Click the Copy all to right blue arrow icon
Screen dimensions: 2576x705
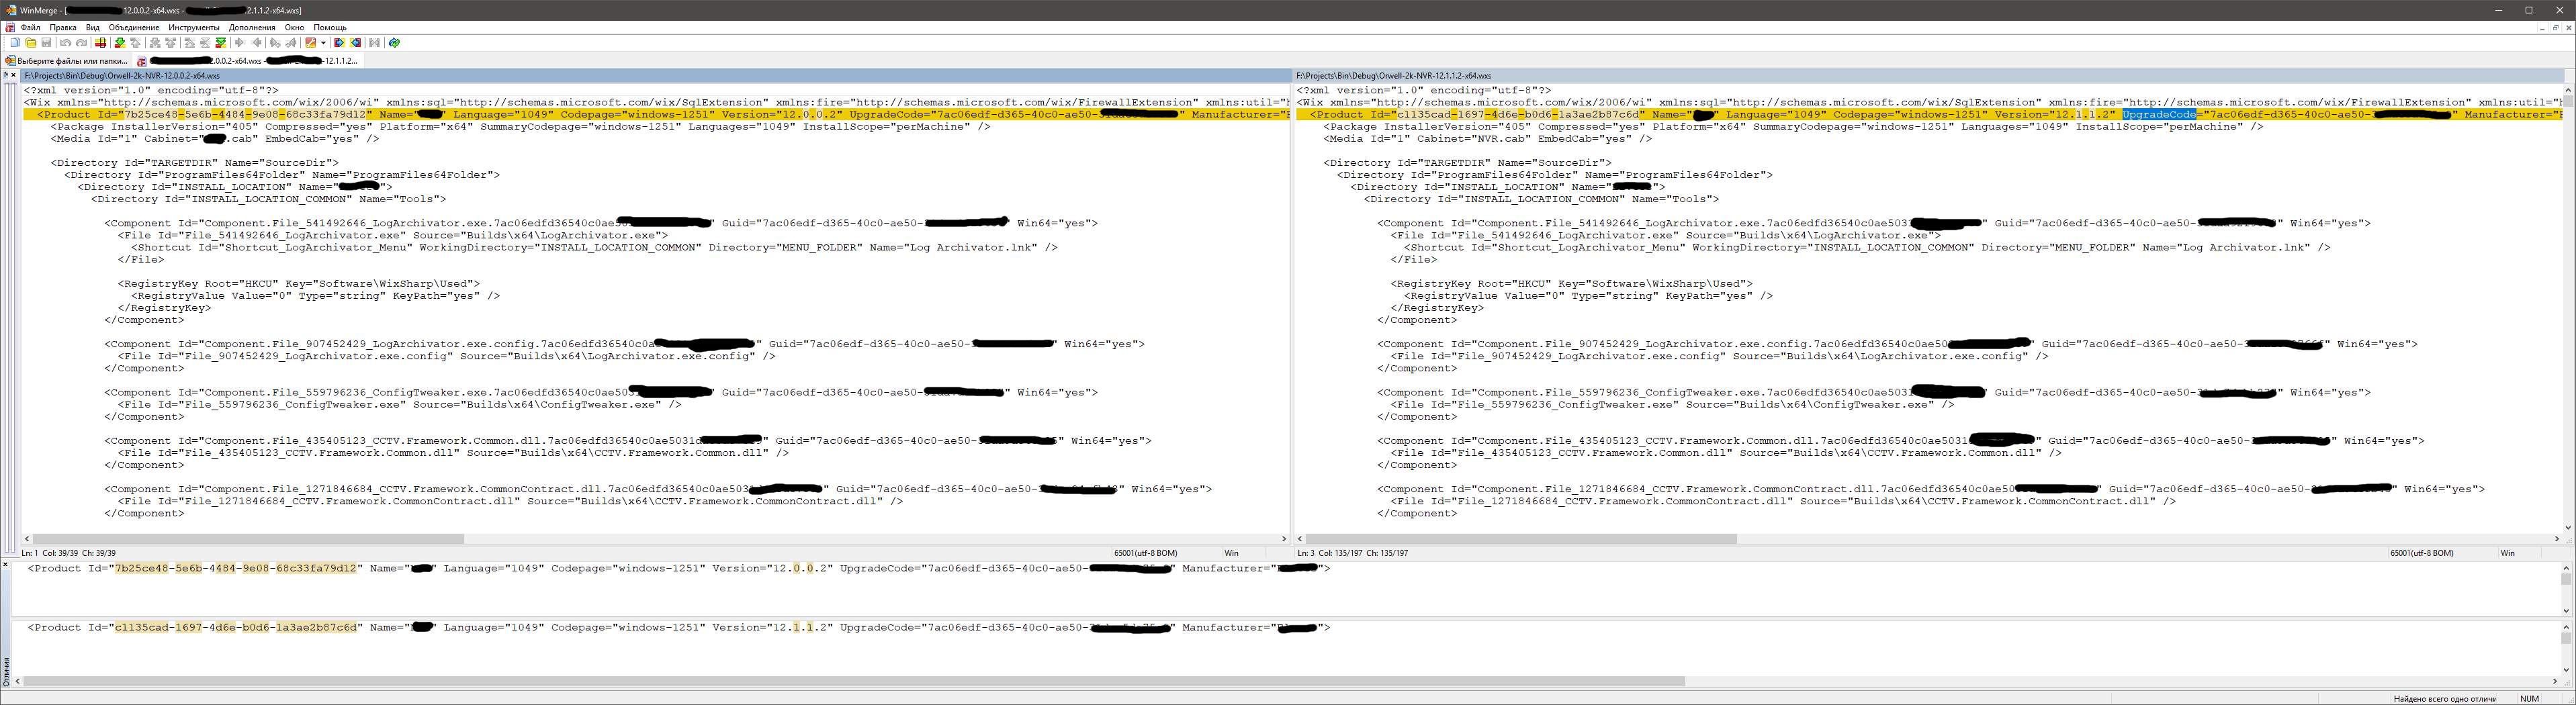340,43
